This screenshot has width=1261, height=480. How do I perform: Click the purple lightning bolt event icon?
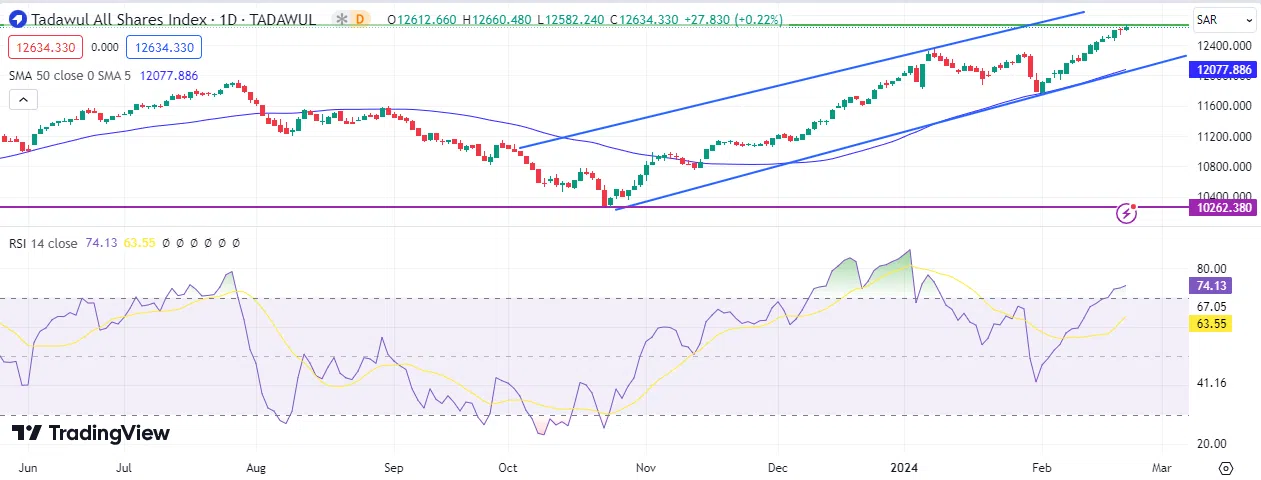tap(1127, 212)
